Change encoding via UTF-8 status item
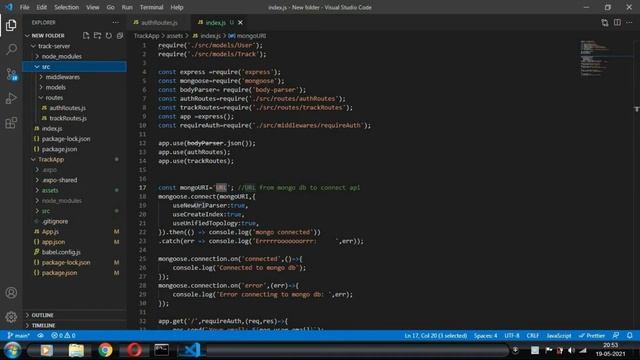The image size is (640, 360). point(511,336)
